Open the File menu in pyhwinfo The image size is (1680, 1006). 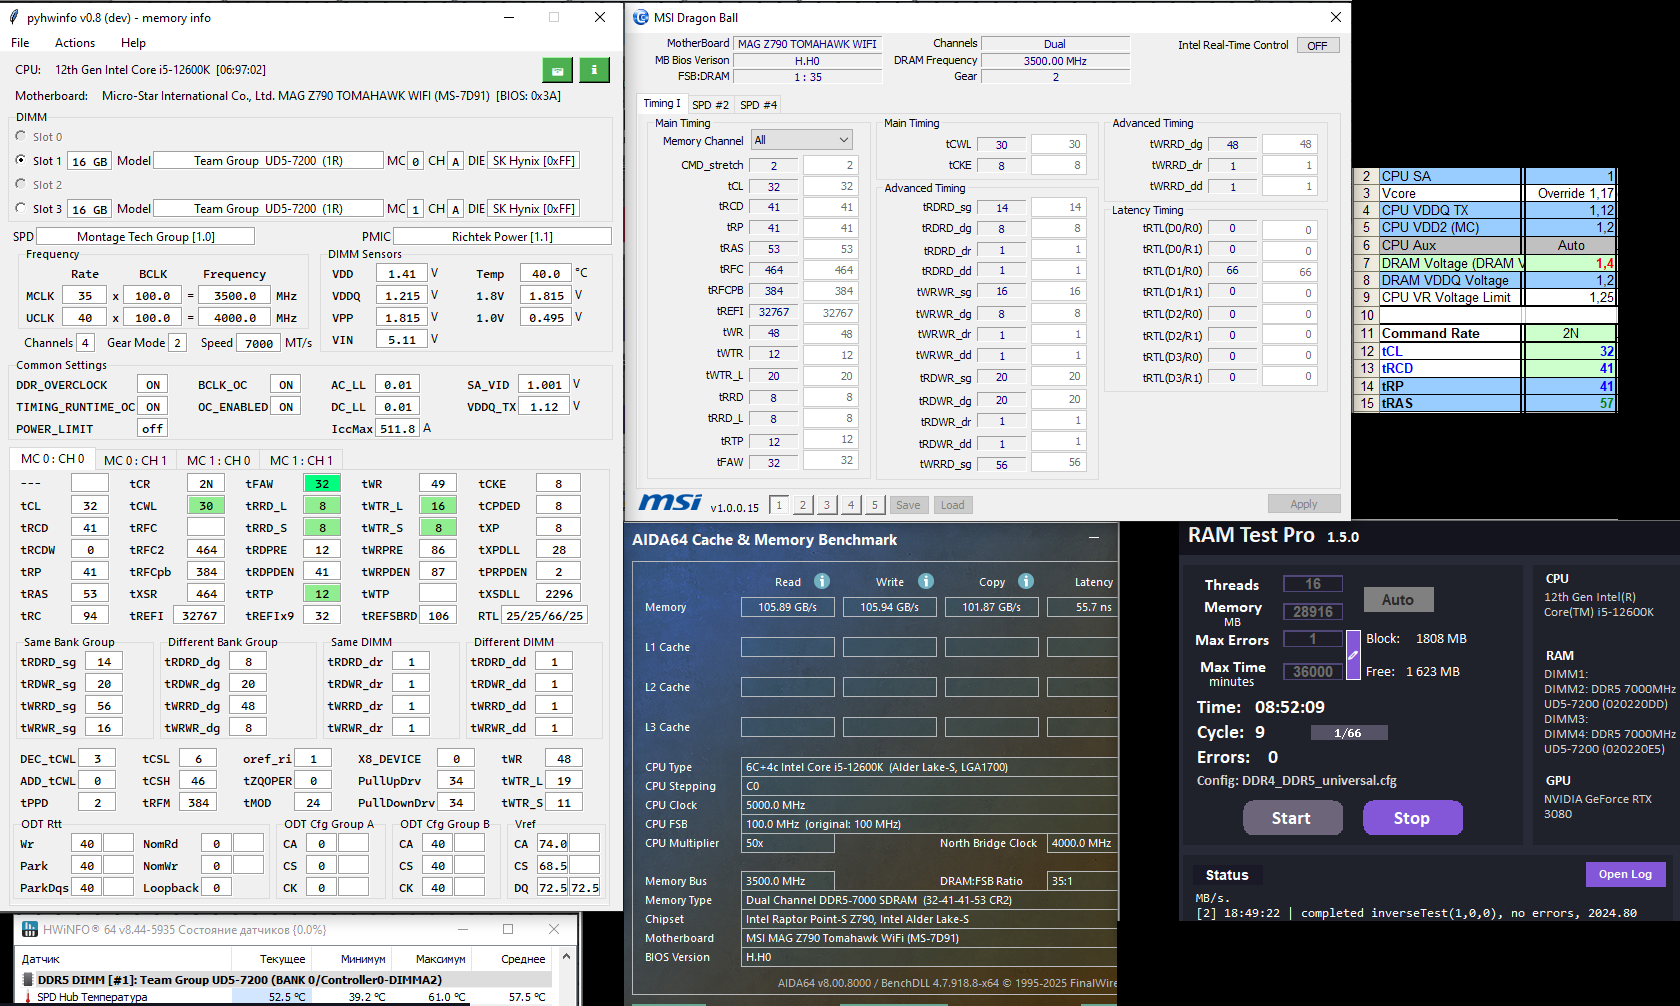pyautogui.click(x=20, y=43)
